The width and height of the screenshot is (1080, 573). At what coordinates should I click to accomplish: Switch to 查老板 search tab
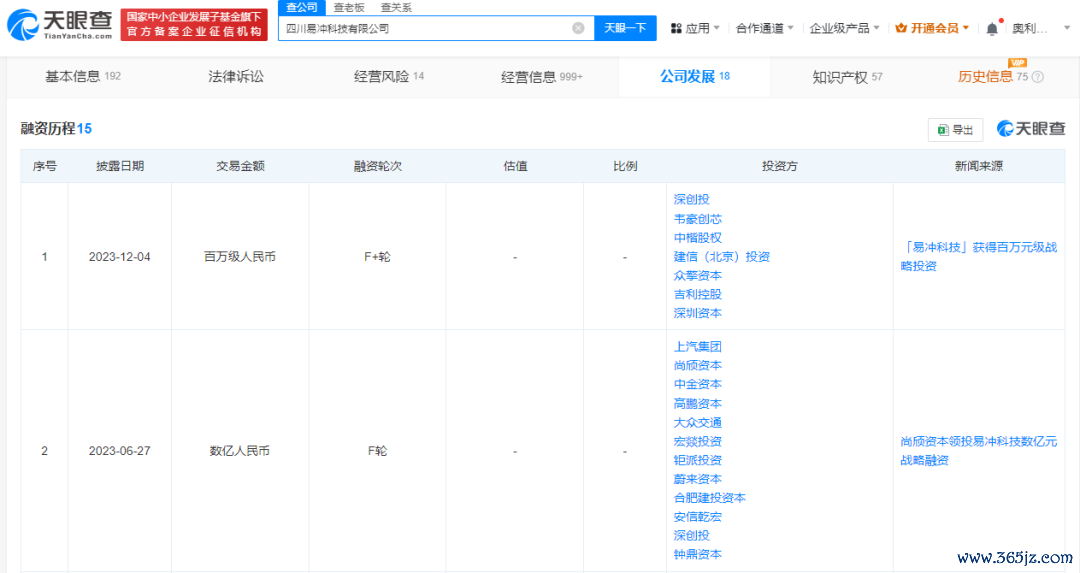[x=349, y=8]
